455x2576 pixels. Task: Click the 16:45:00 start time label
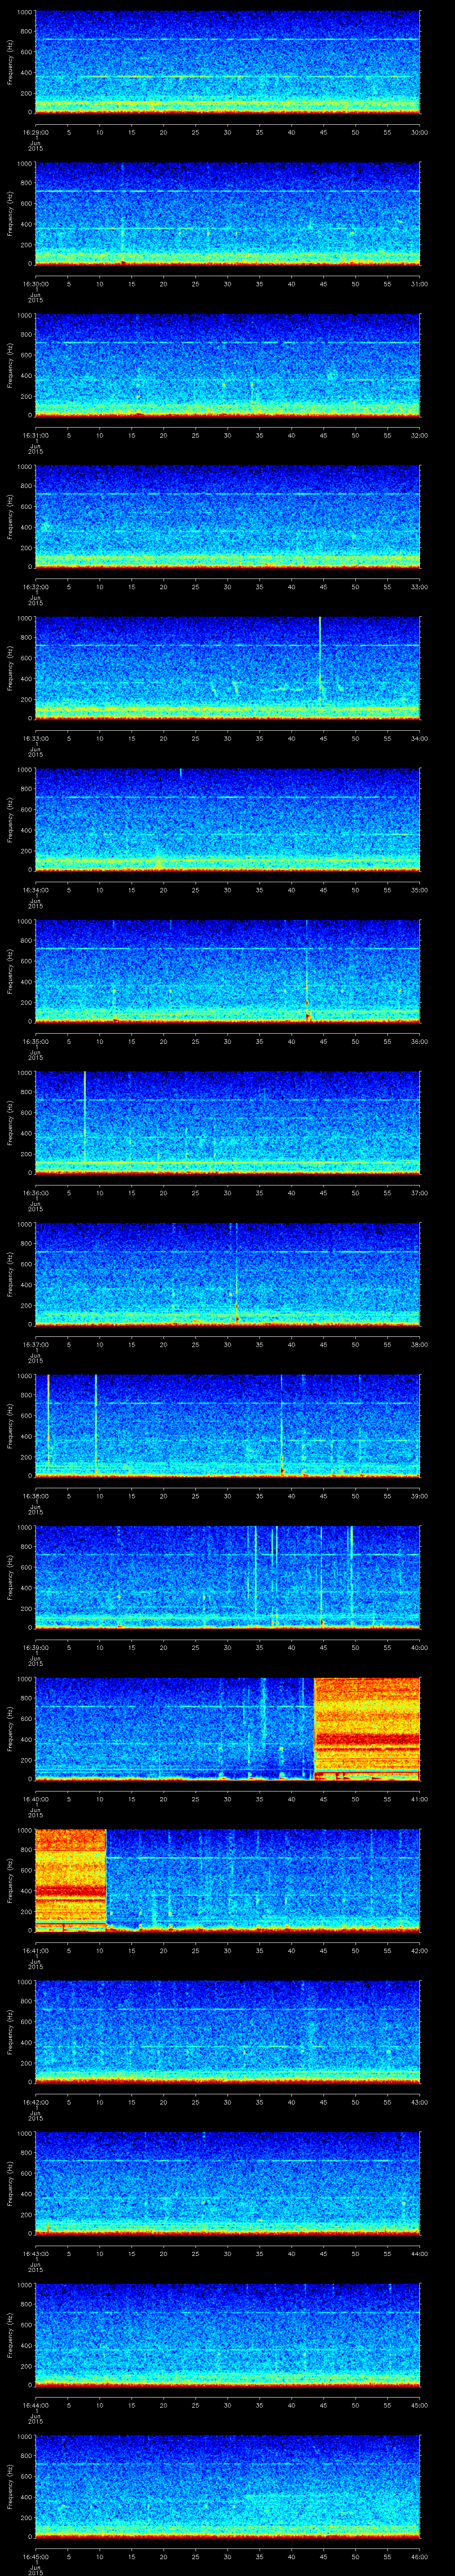click(35, 2556)
